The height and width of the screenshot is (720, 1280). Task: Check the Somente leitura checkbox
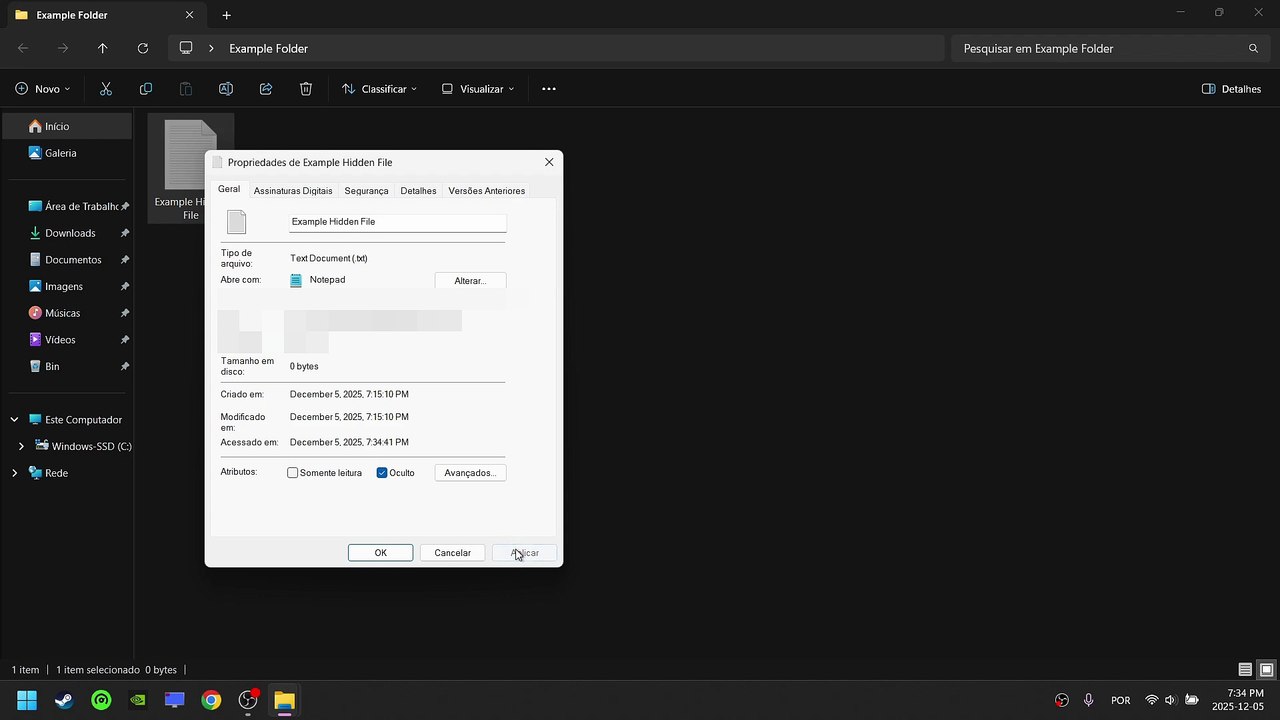(293, 473)
